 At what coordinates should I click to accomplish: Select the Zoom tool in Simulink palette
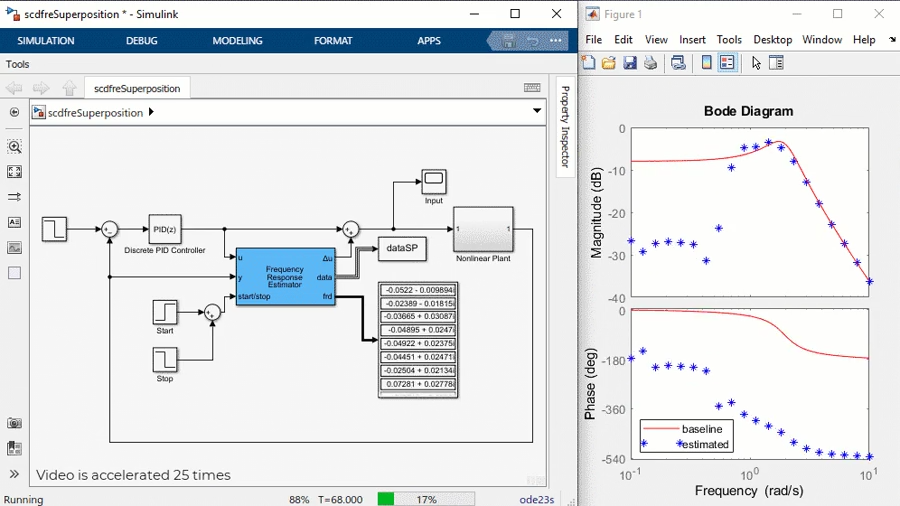(x=14, y=146)
